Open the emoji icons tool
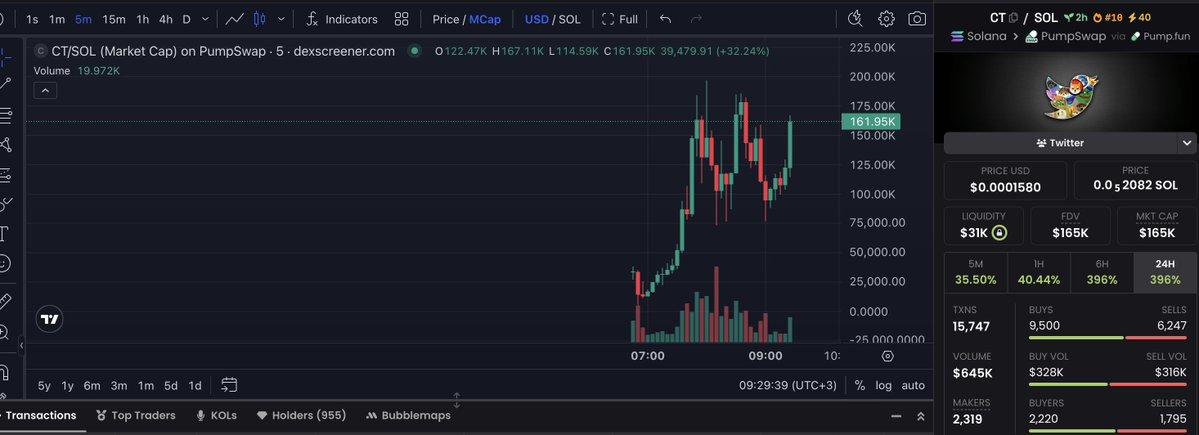This screenshot has height=435, width=1199. point(5,263)
